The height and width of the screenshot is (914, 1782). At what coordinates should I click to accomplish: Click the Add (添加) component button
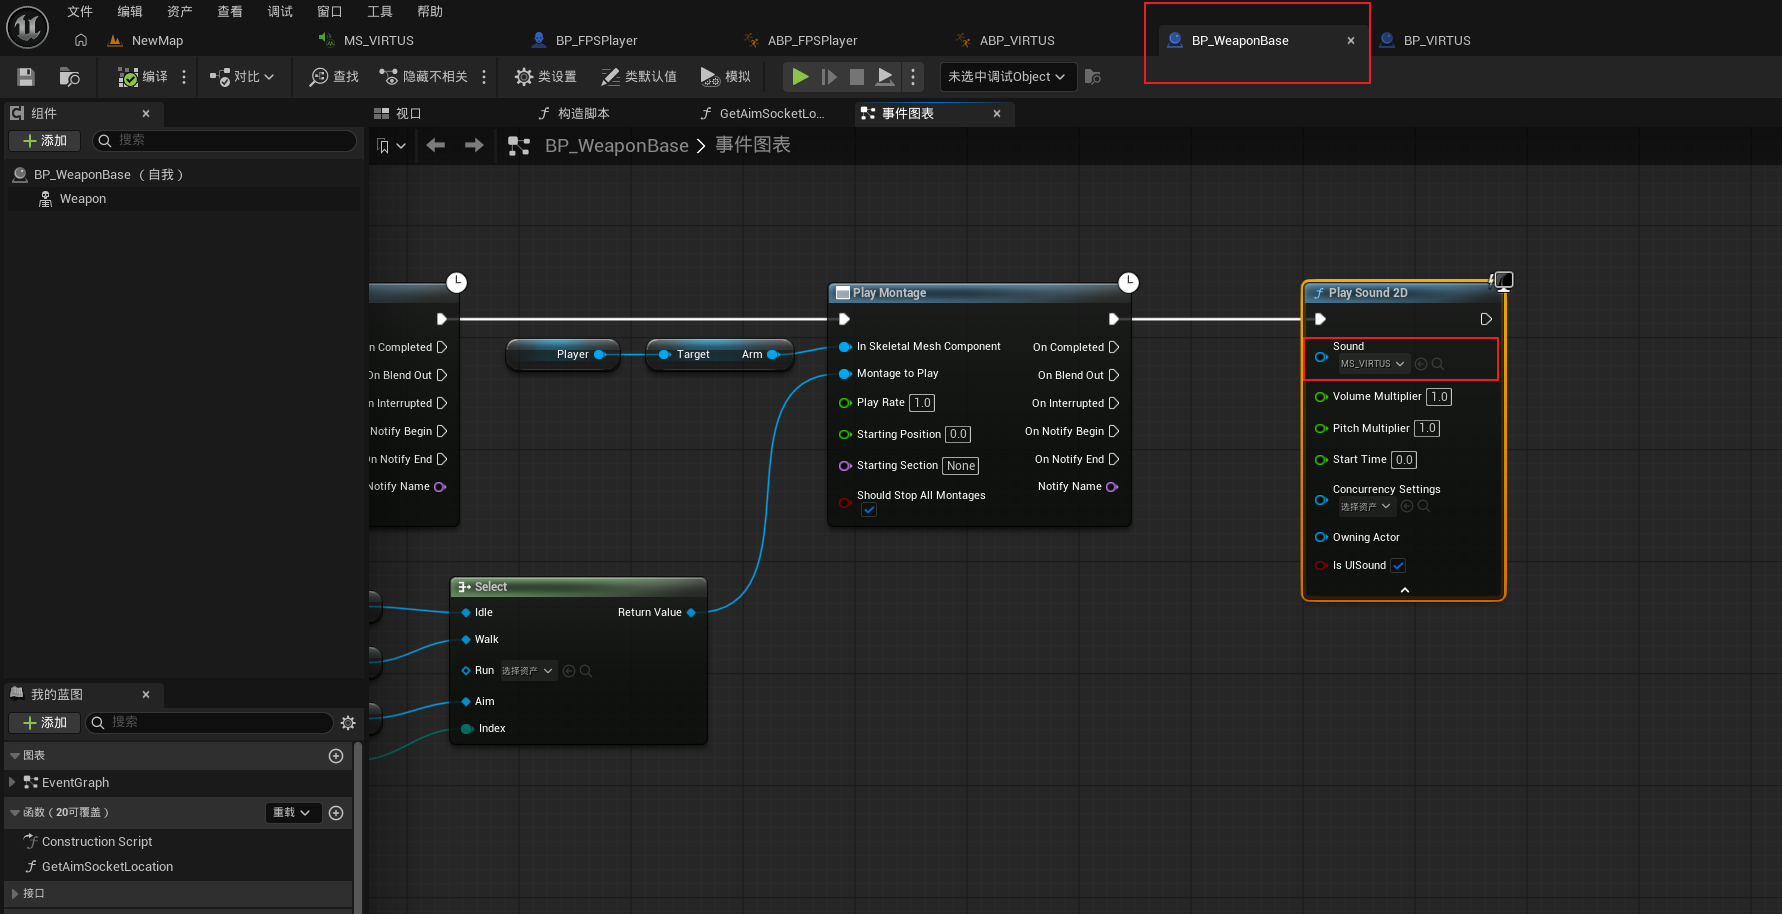coord(45,141)
